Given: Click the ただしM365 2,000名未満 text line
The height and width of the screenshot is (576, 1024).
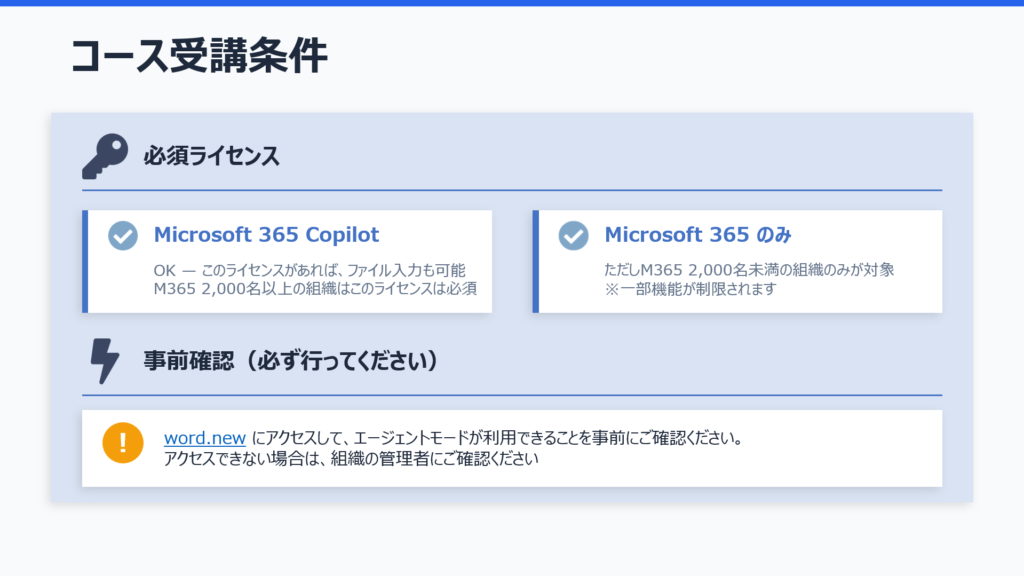Looking at the screenshot, I should coord(749,271).
